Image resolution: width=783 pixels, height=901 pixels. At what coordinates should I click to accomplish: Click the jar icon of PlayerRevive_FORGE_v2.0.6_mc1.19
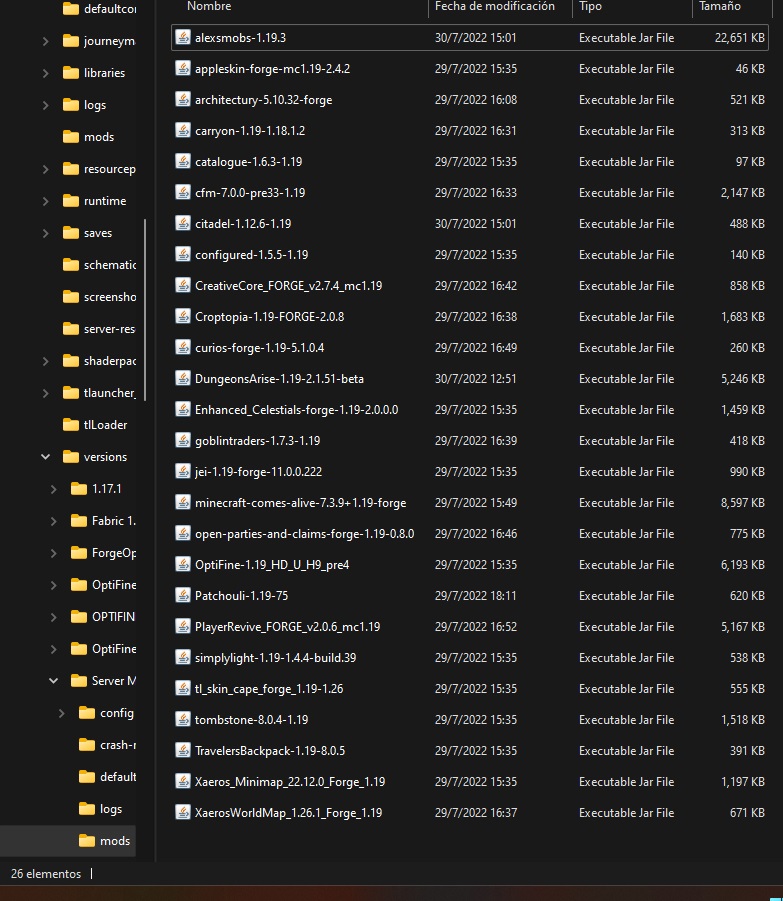[x=183, y=627]
